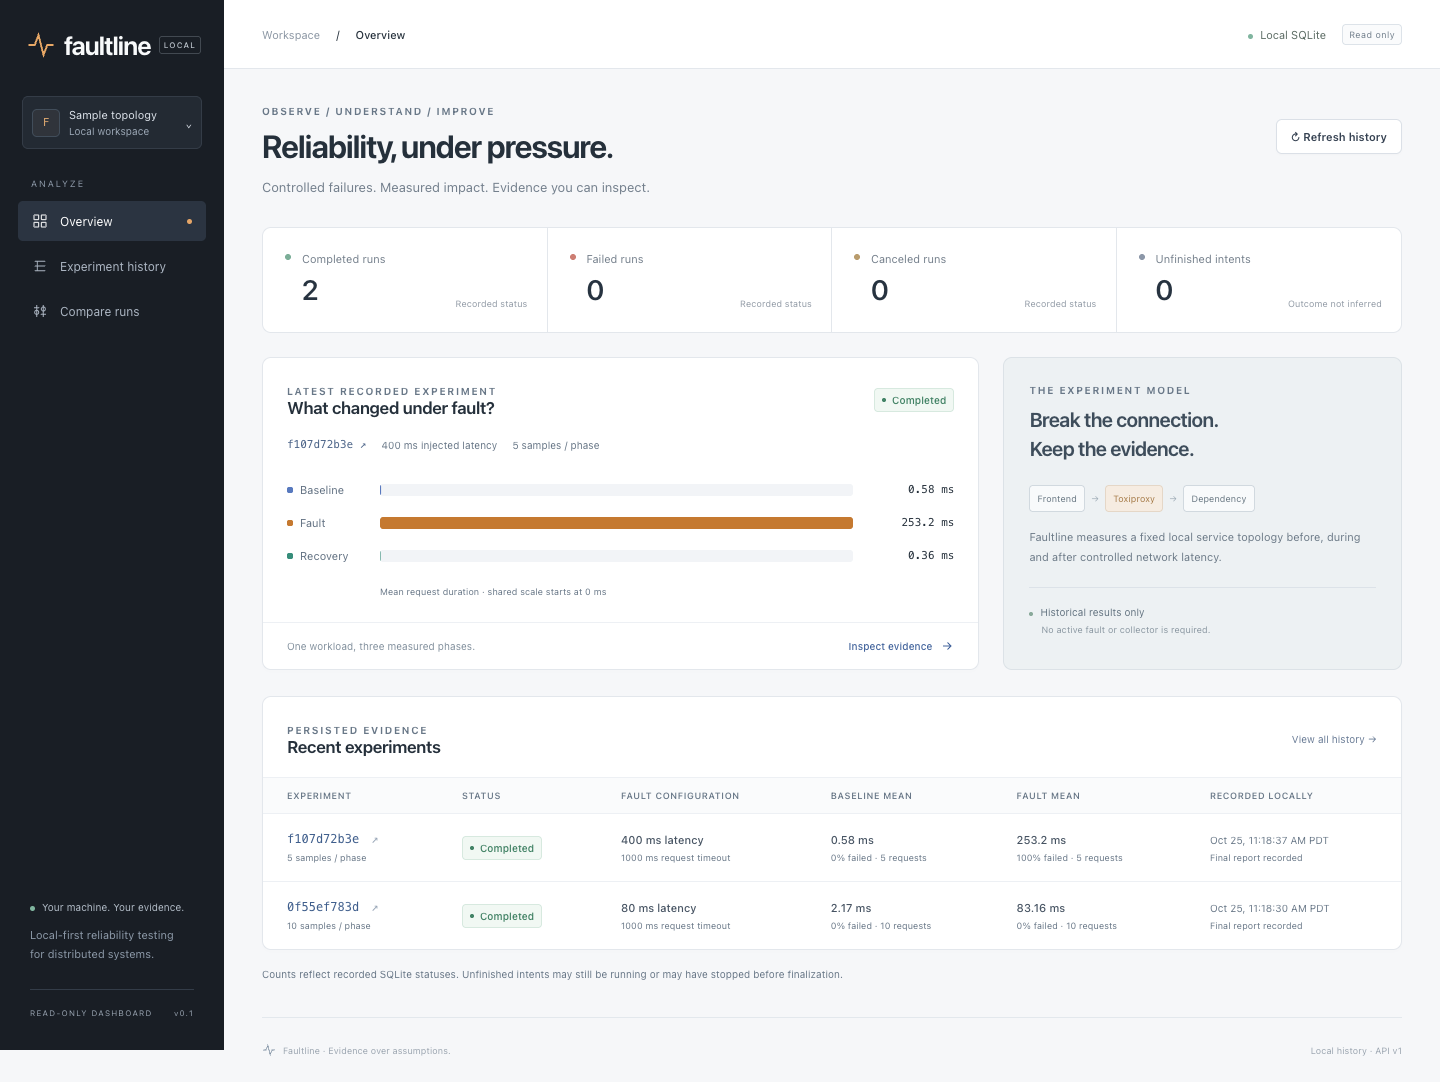Click the Frontend node chip
Image resolution: width=1440 pixels, height=1082 pixels.
coord(1057,498)
